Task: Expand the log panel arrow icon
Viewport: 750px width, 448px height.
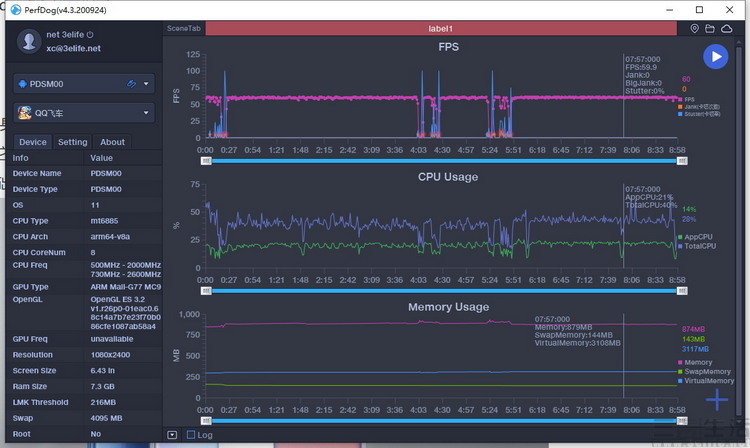Action: coord(172,435)
